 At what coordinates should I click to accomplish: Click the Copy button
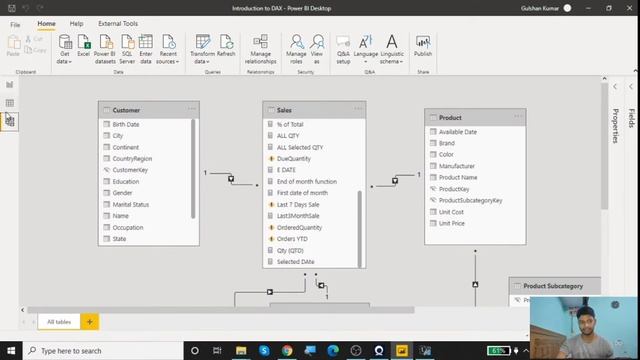(35, 50)
